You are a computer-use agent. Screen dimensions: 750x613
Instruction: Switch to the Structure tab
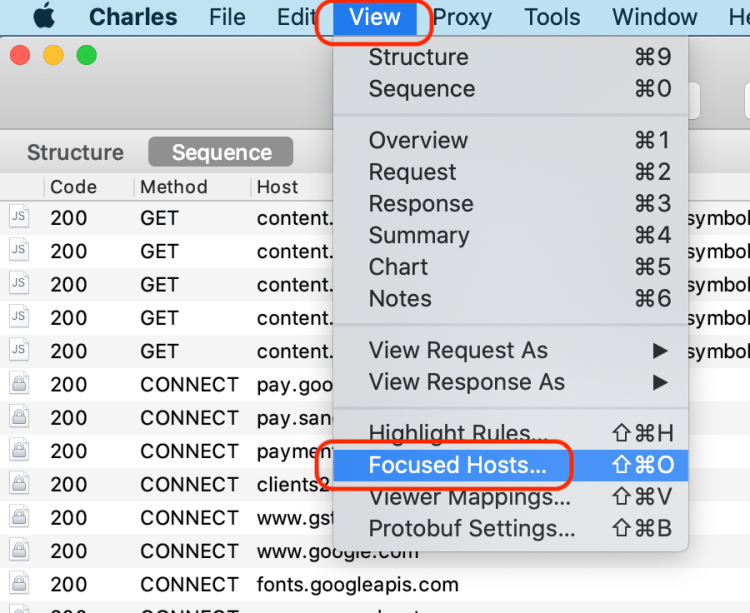click(75, 152)
